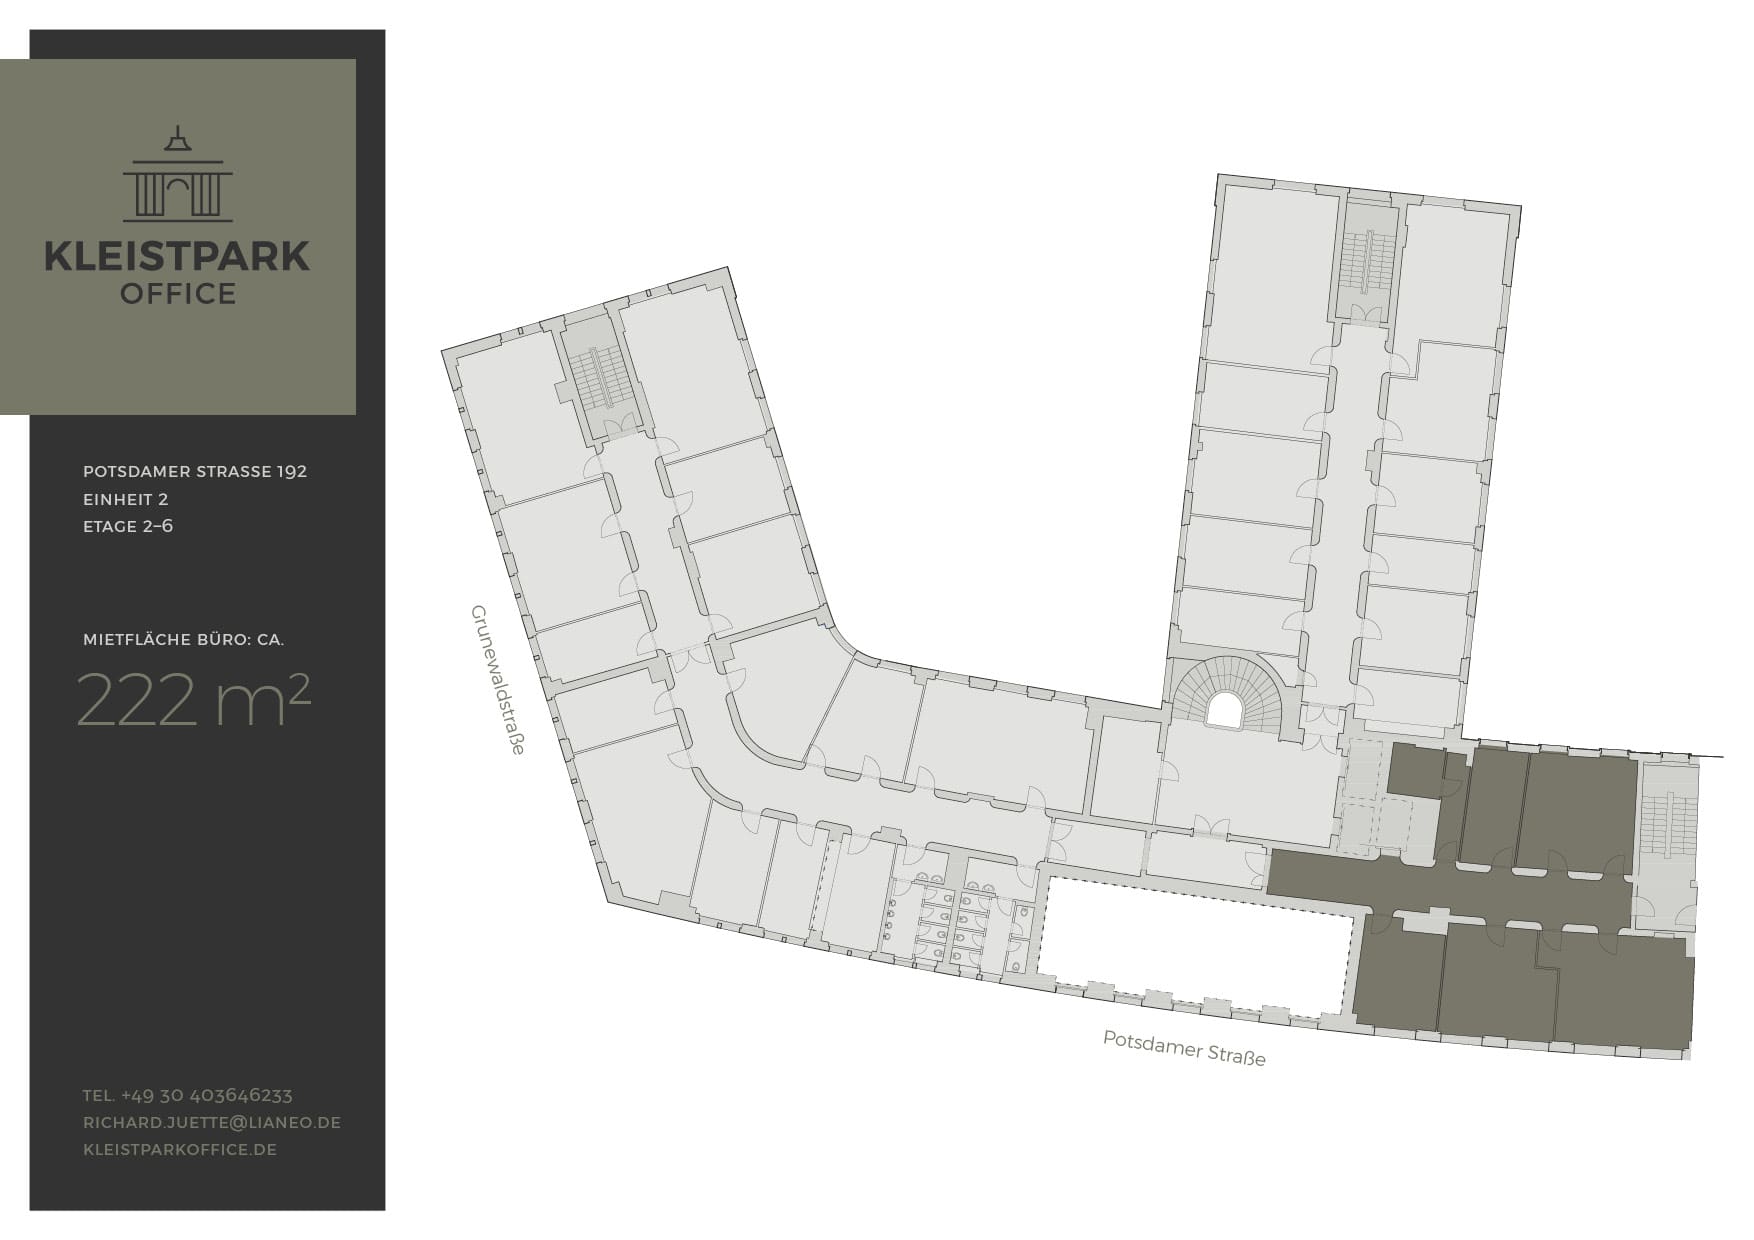Select the 222 m² area figure
1754x1240 pixels.
193,699
